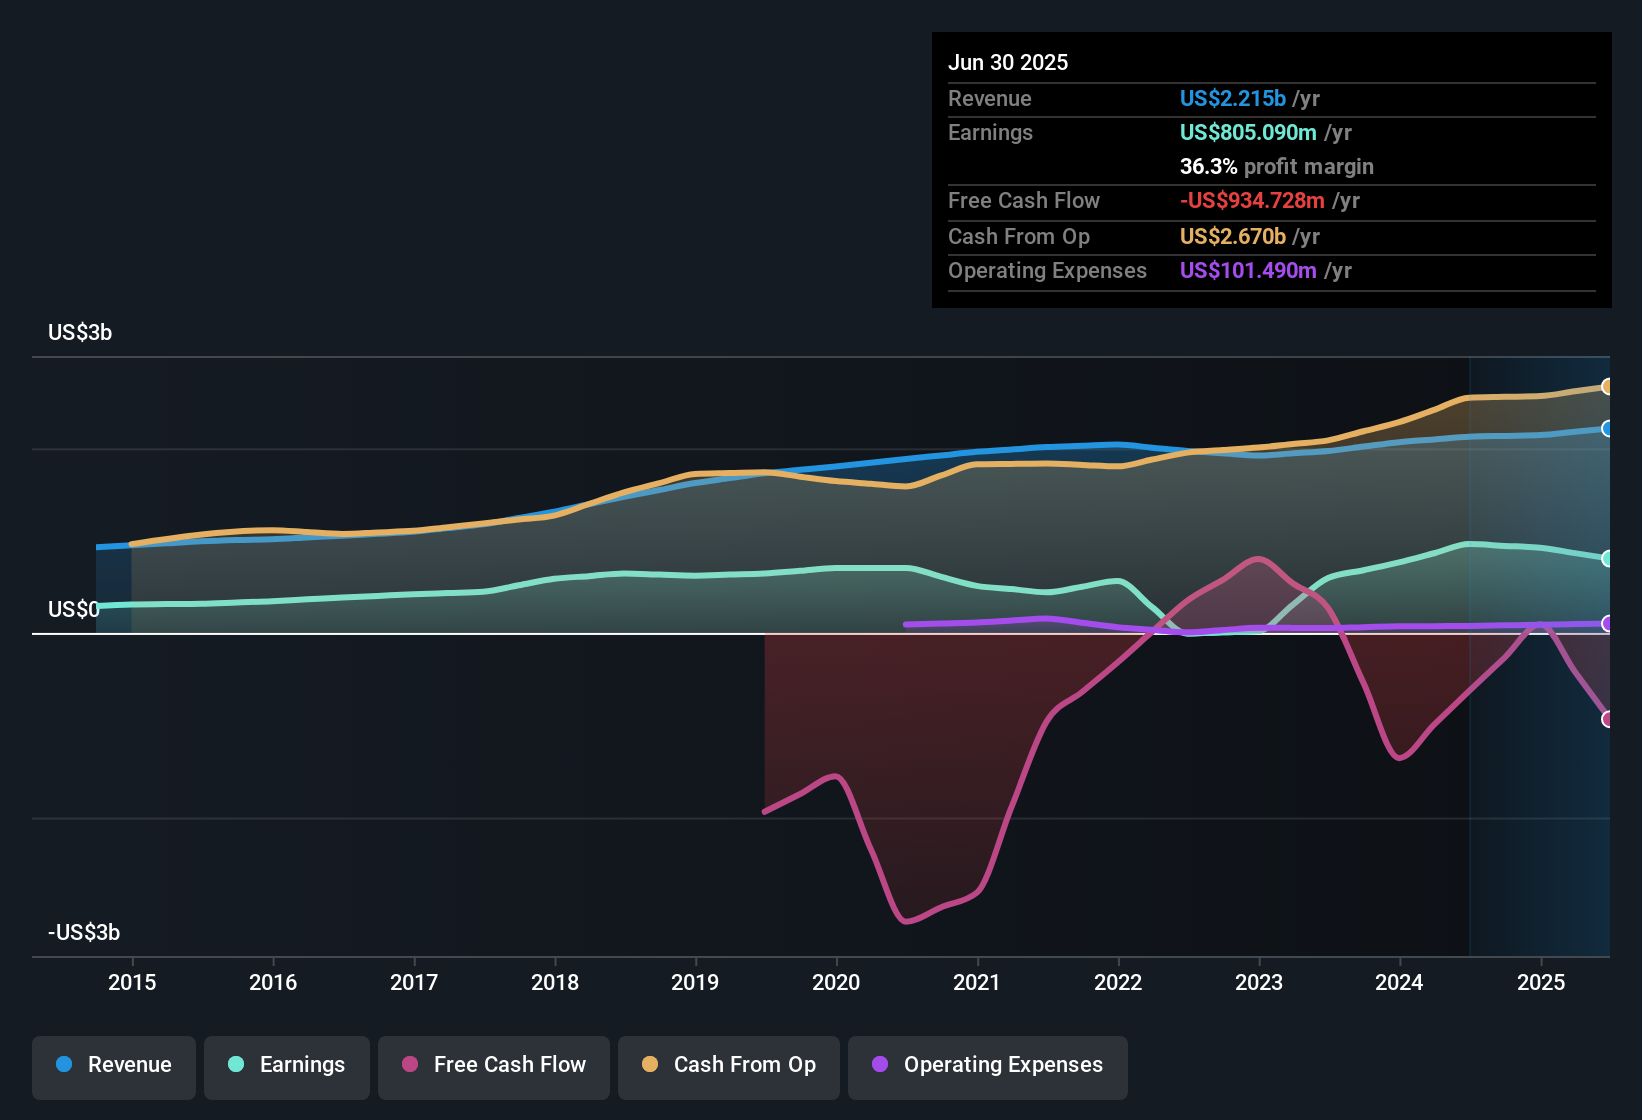Screen dimensions: 1642x1120
Task: Select the orange Cash From Op endpoint marker
Action: coord(1608,385)
